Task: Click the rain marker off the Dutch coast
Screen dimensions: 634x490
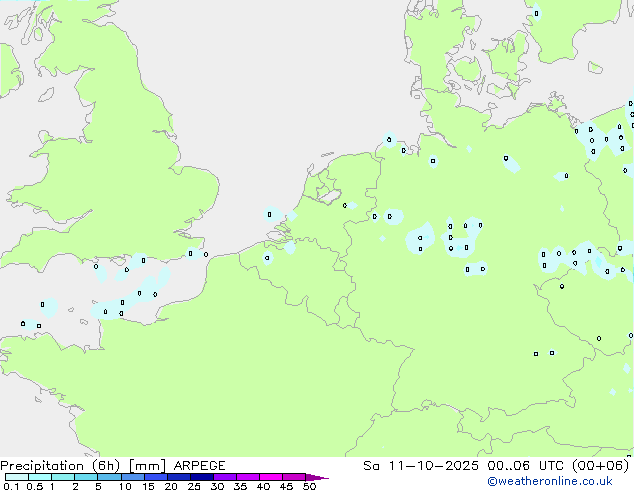Action: [x=269, y=213]
